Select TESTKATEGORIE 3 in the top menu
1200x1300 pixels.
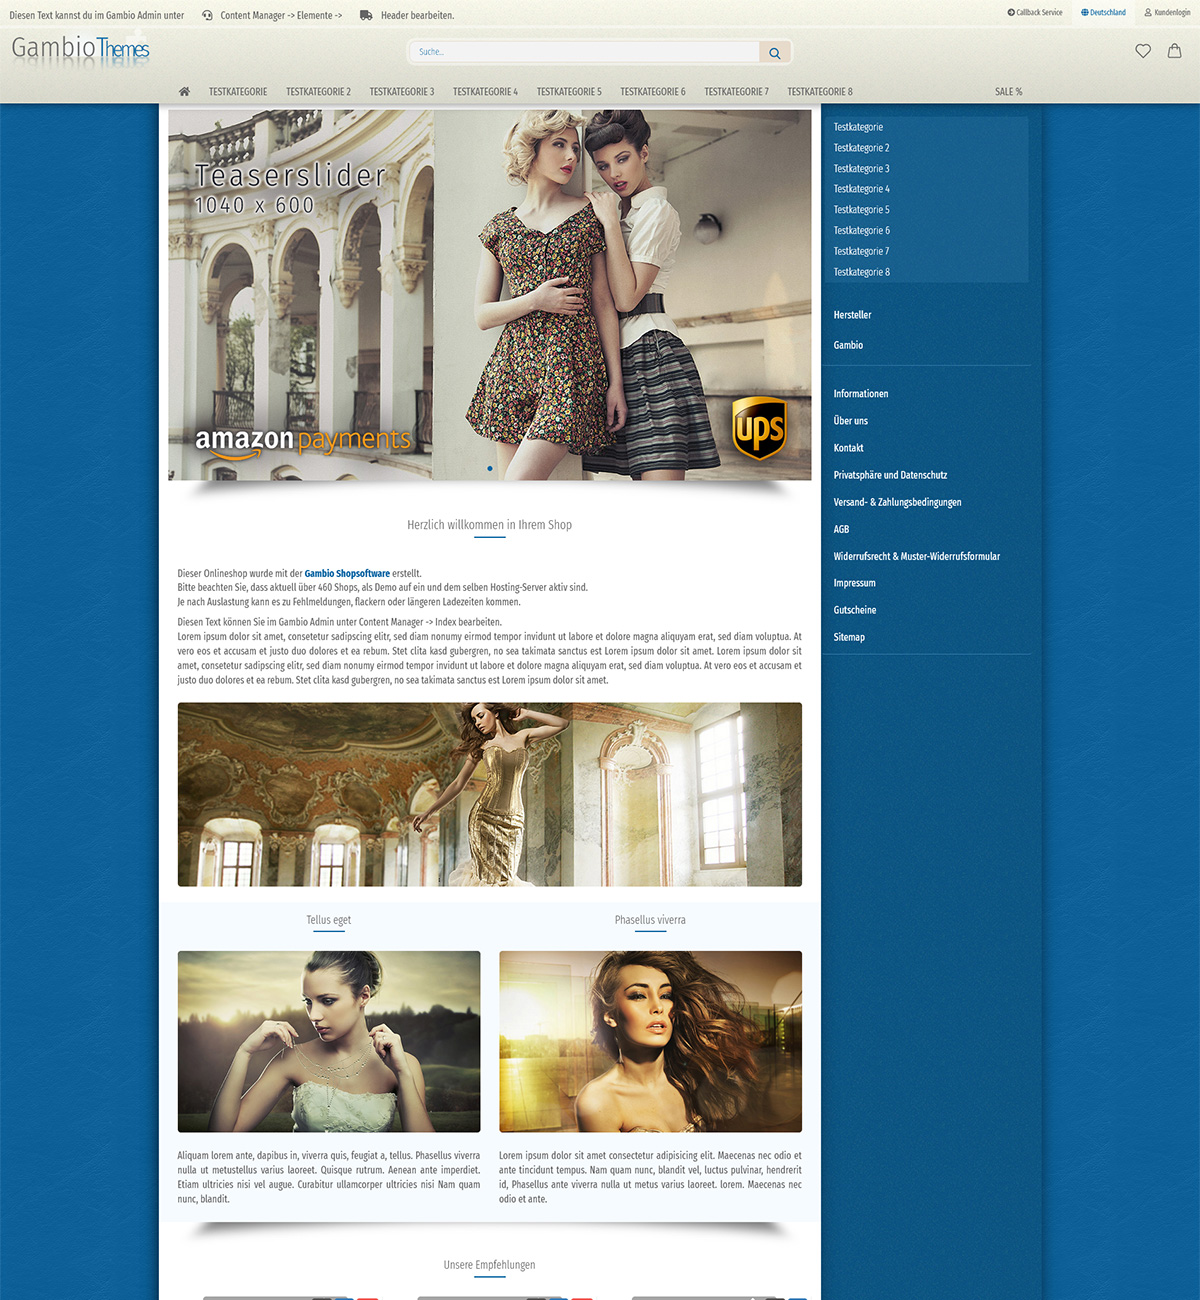click(x=402, y=92)
